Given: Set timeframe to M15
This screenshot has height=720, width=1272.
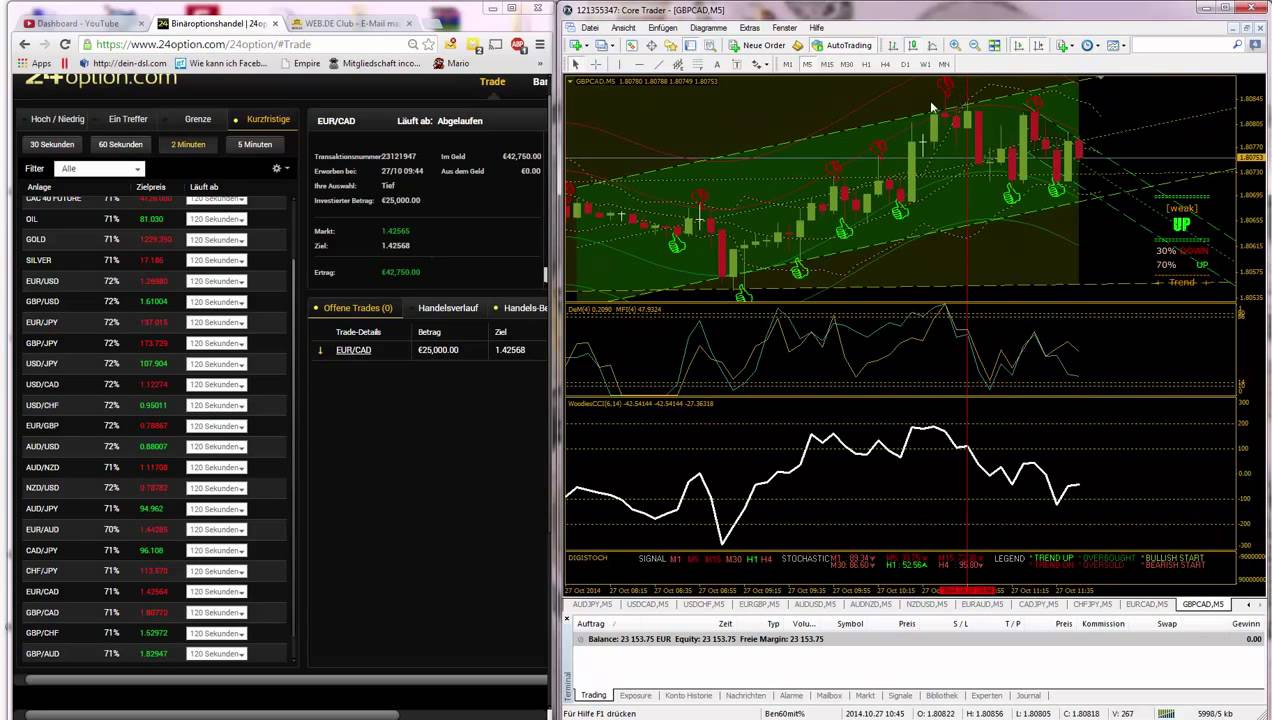Looking at the screenshot, I should pos(827,64).
